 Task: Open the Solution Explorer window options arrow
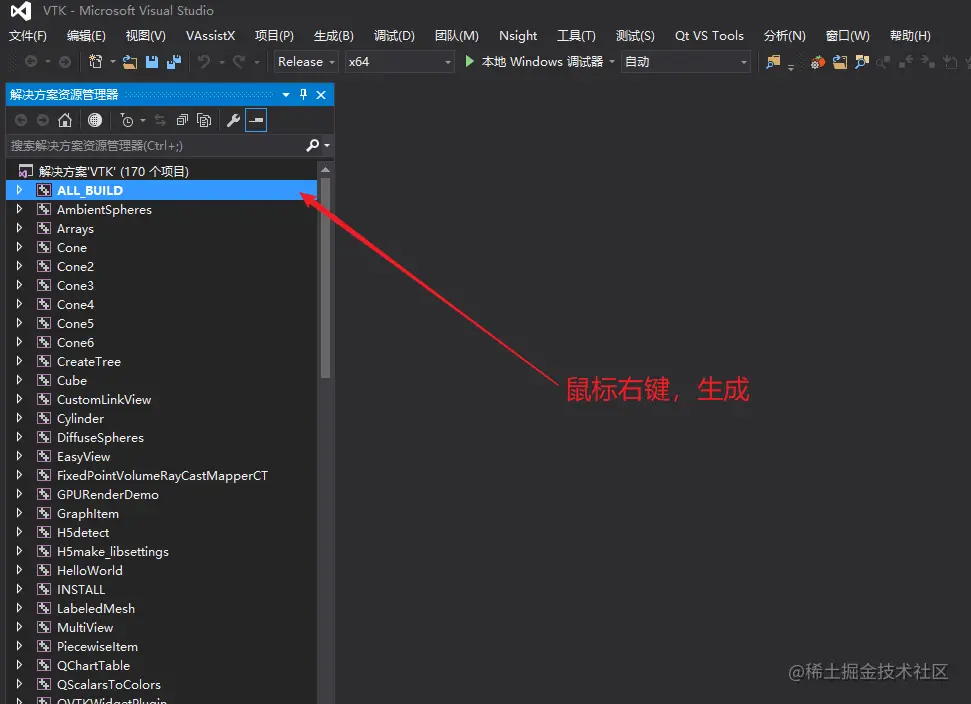(286, 95)
